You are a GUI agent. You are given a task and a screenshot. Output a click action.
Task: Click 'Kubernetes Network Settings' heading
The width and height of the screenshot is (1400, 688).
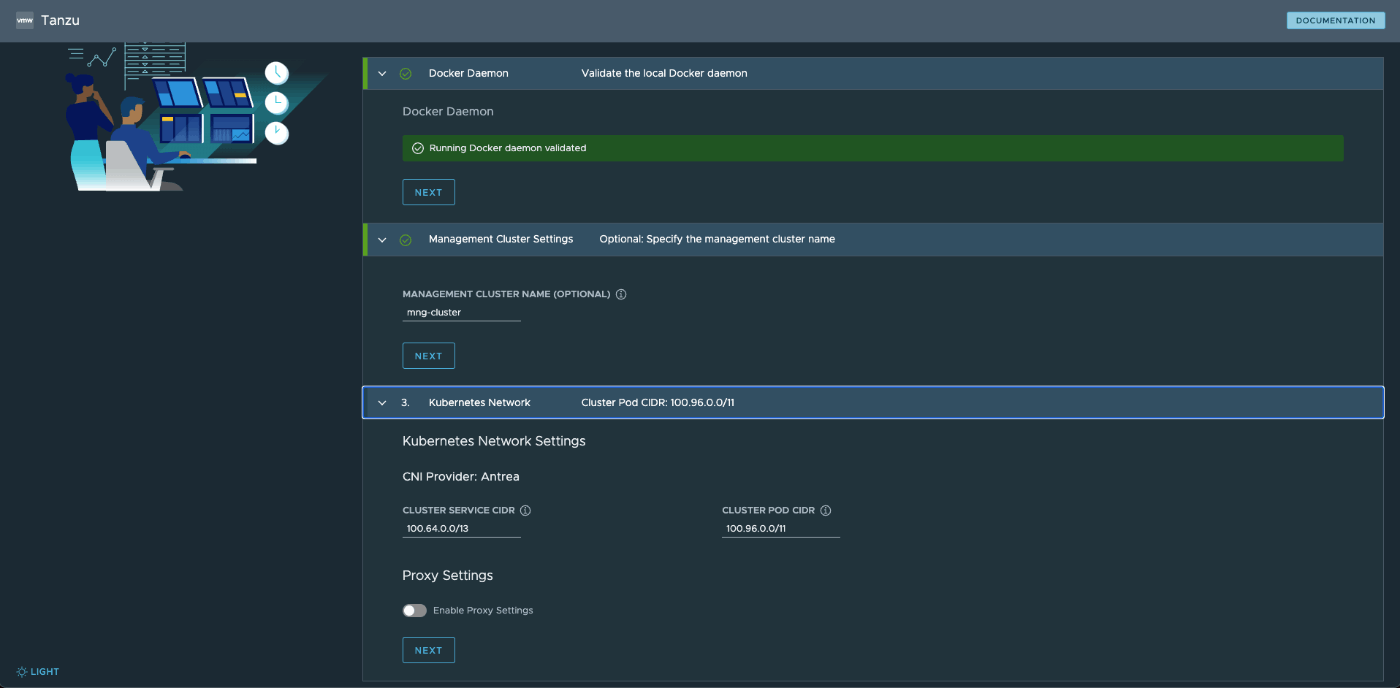[x=494, y=441]
